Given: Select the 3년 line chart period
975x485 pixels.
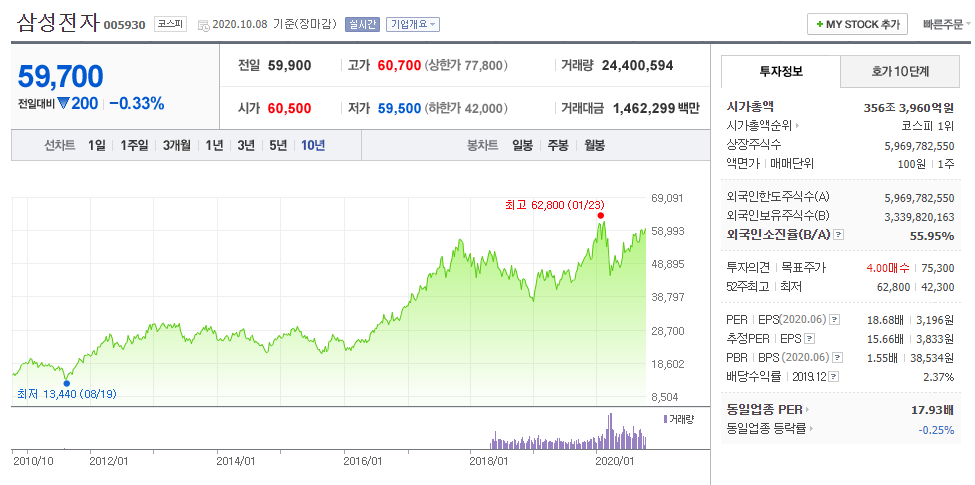Looking at the screenshot, I should tap(246, 146).
